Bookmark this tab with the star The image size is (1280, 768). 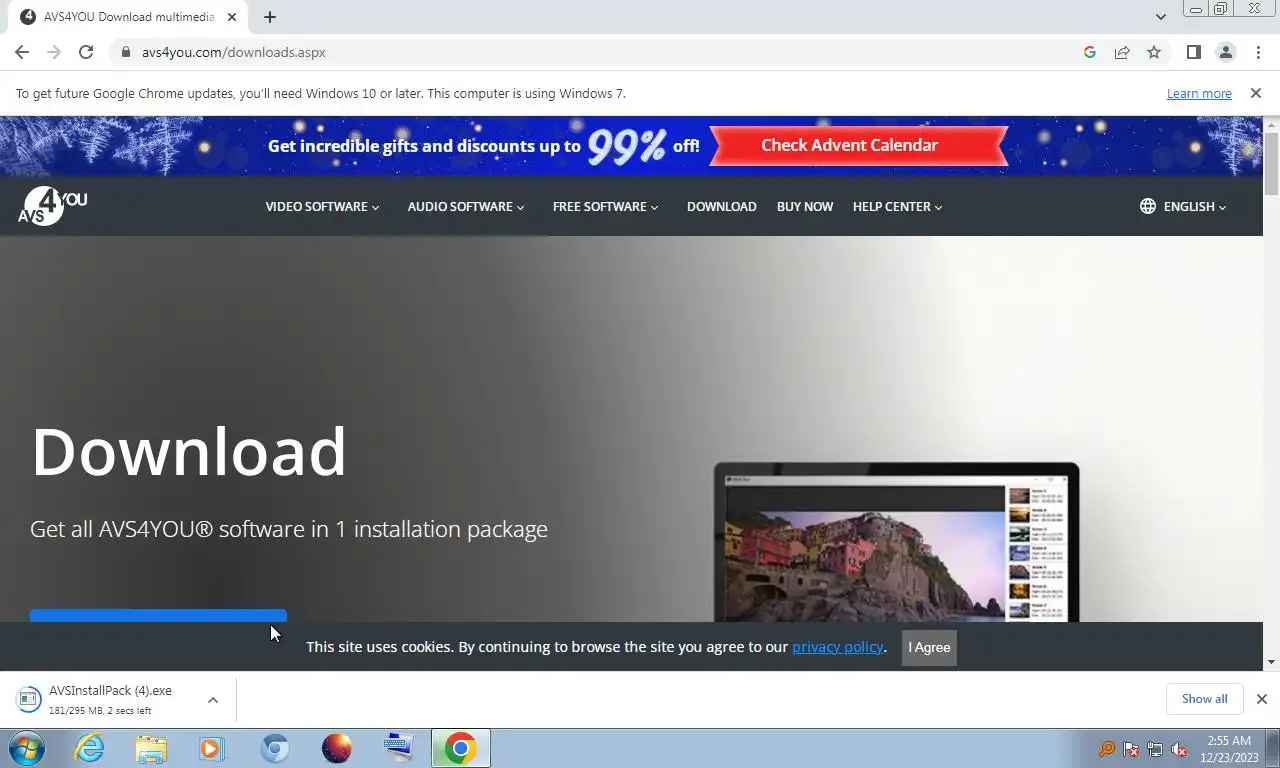(1154, 52)
